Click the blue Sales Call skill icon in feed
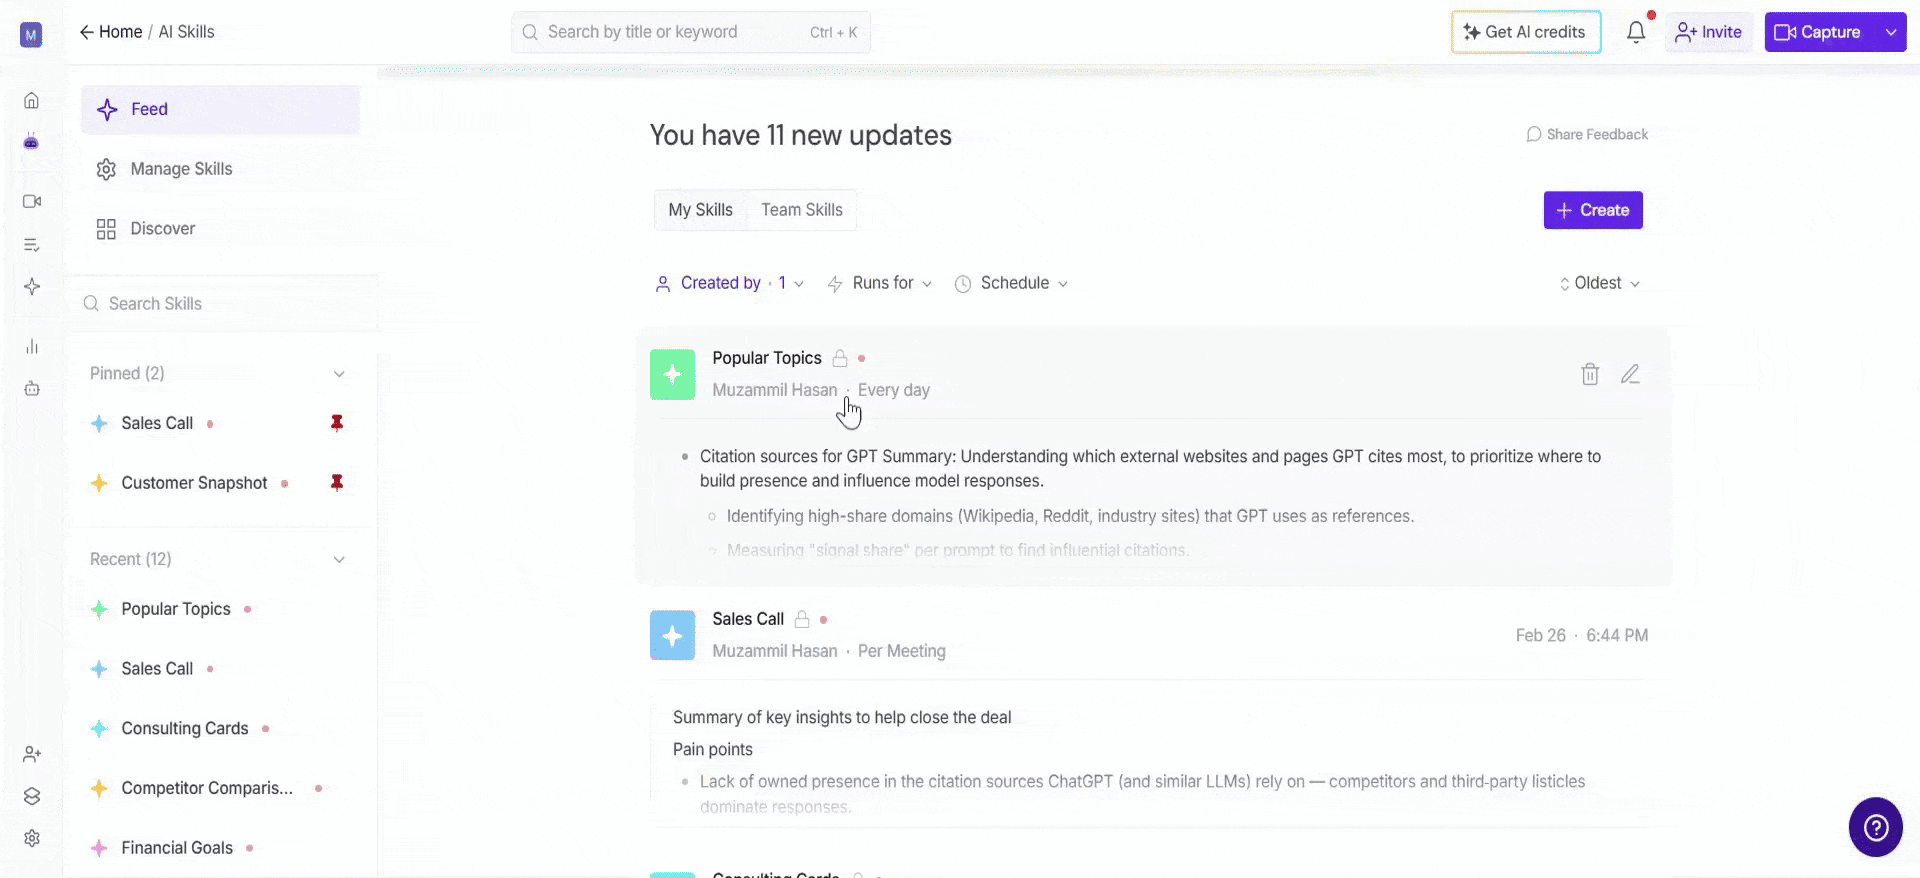1920x878 pixels. pos(673,636)
